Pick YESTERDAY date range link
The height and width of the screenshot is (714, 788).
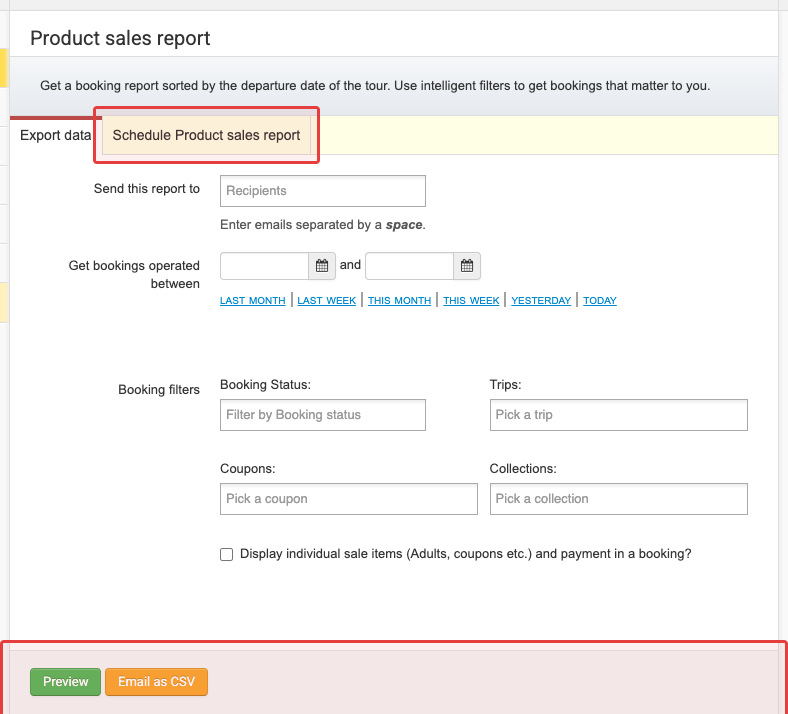pyautogui.click(x=541, y=300)
